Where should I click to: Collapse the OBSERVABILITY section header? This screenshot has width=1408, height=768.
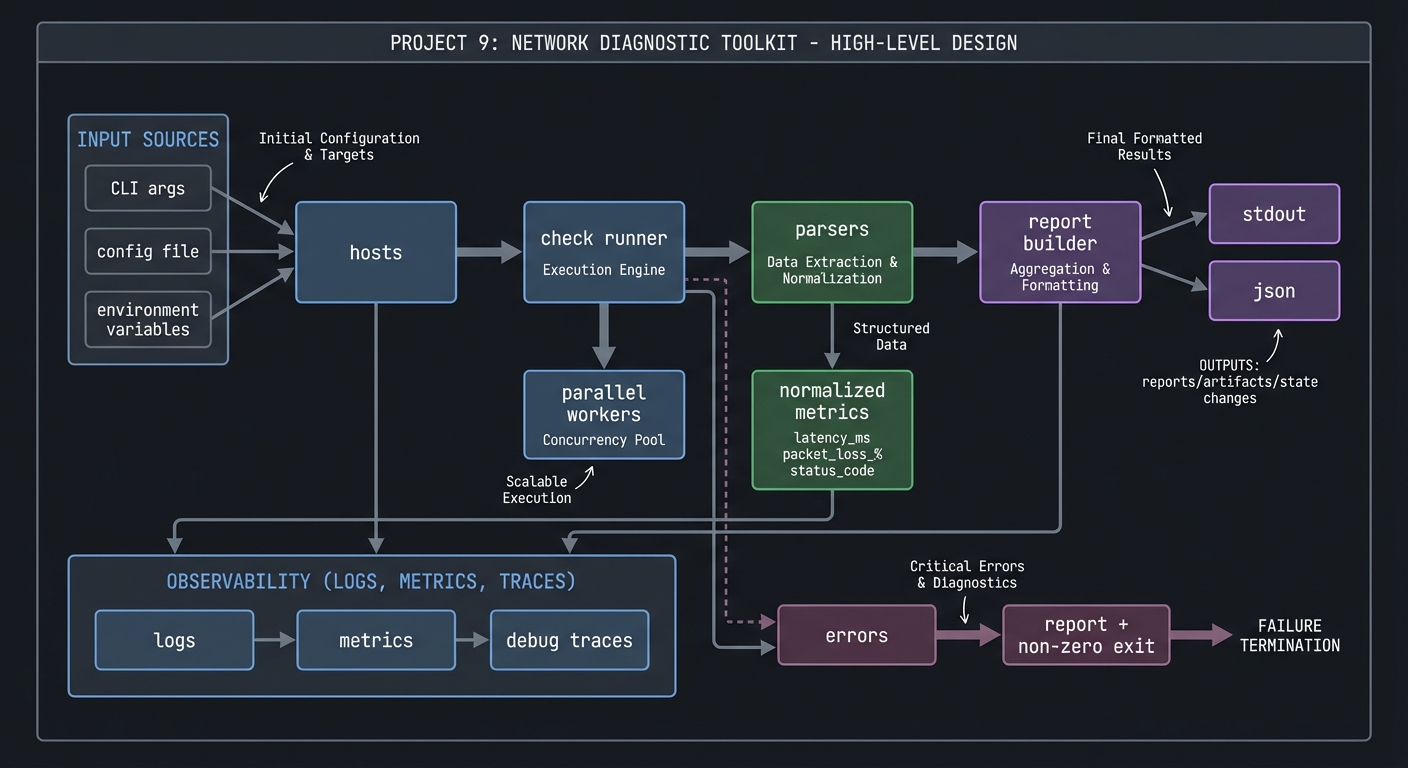pos(371,581)
